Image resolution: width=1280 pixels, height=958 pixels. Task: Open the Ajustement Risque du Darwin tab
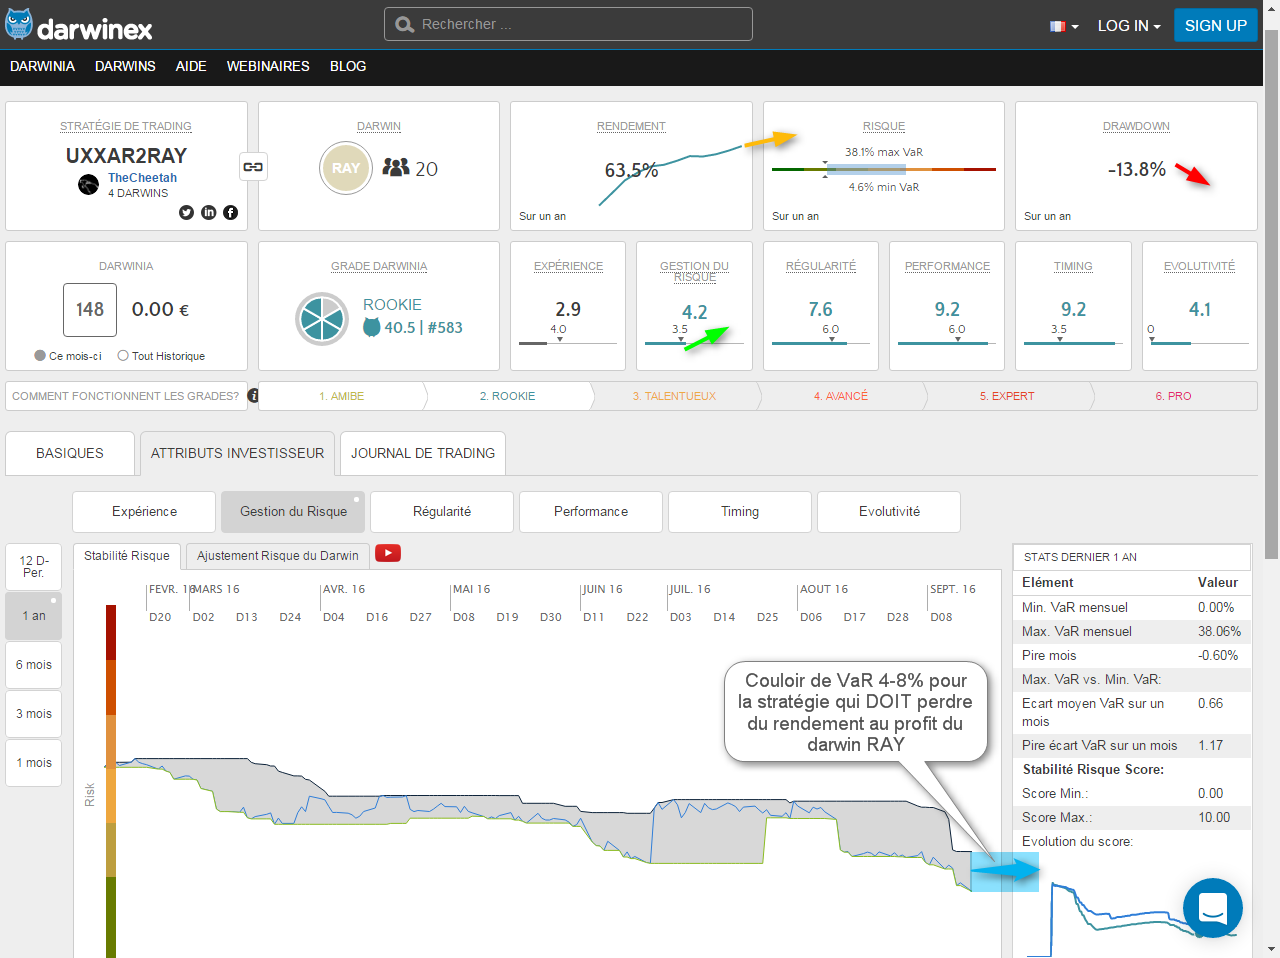[277, 556]
